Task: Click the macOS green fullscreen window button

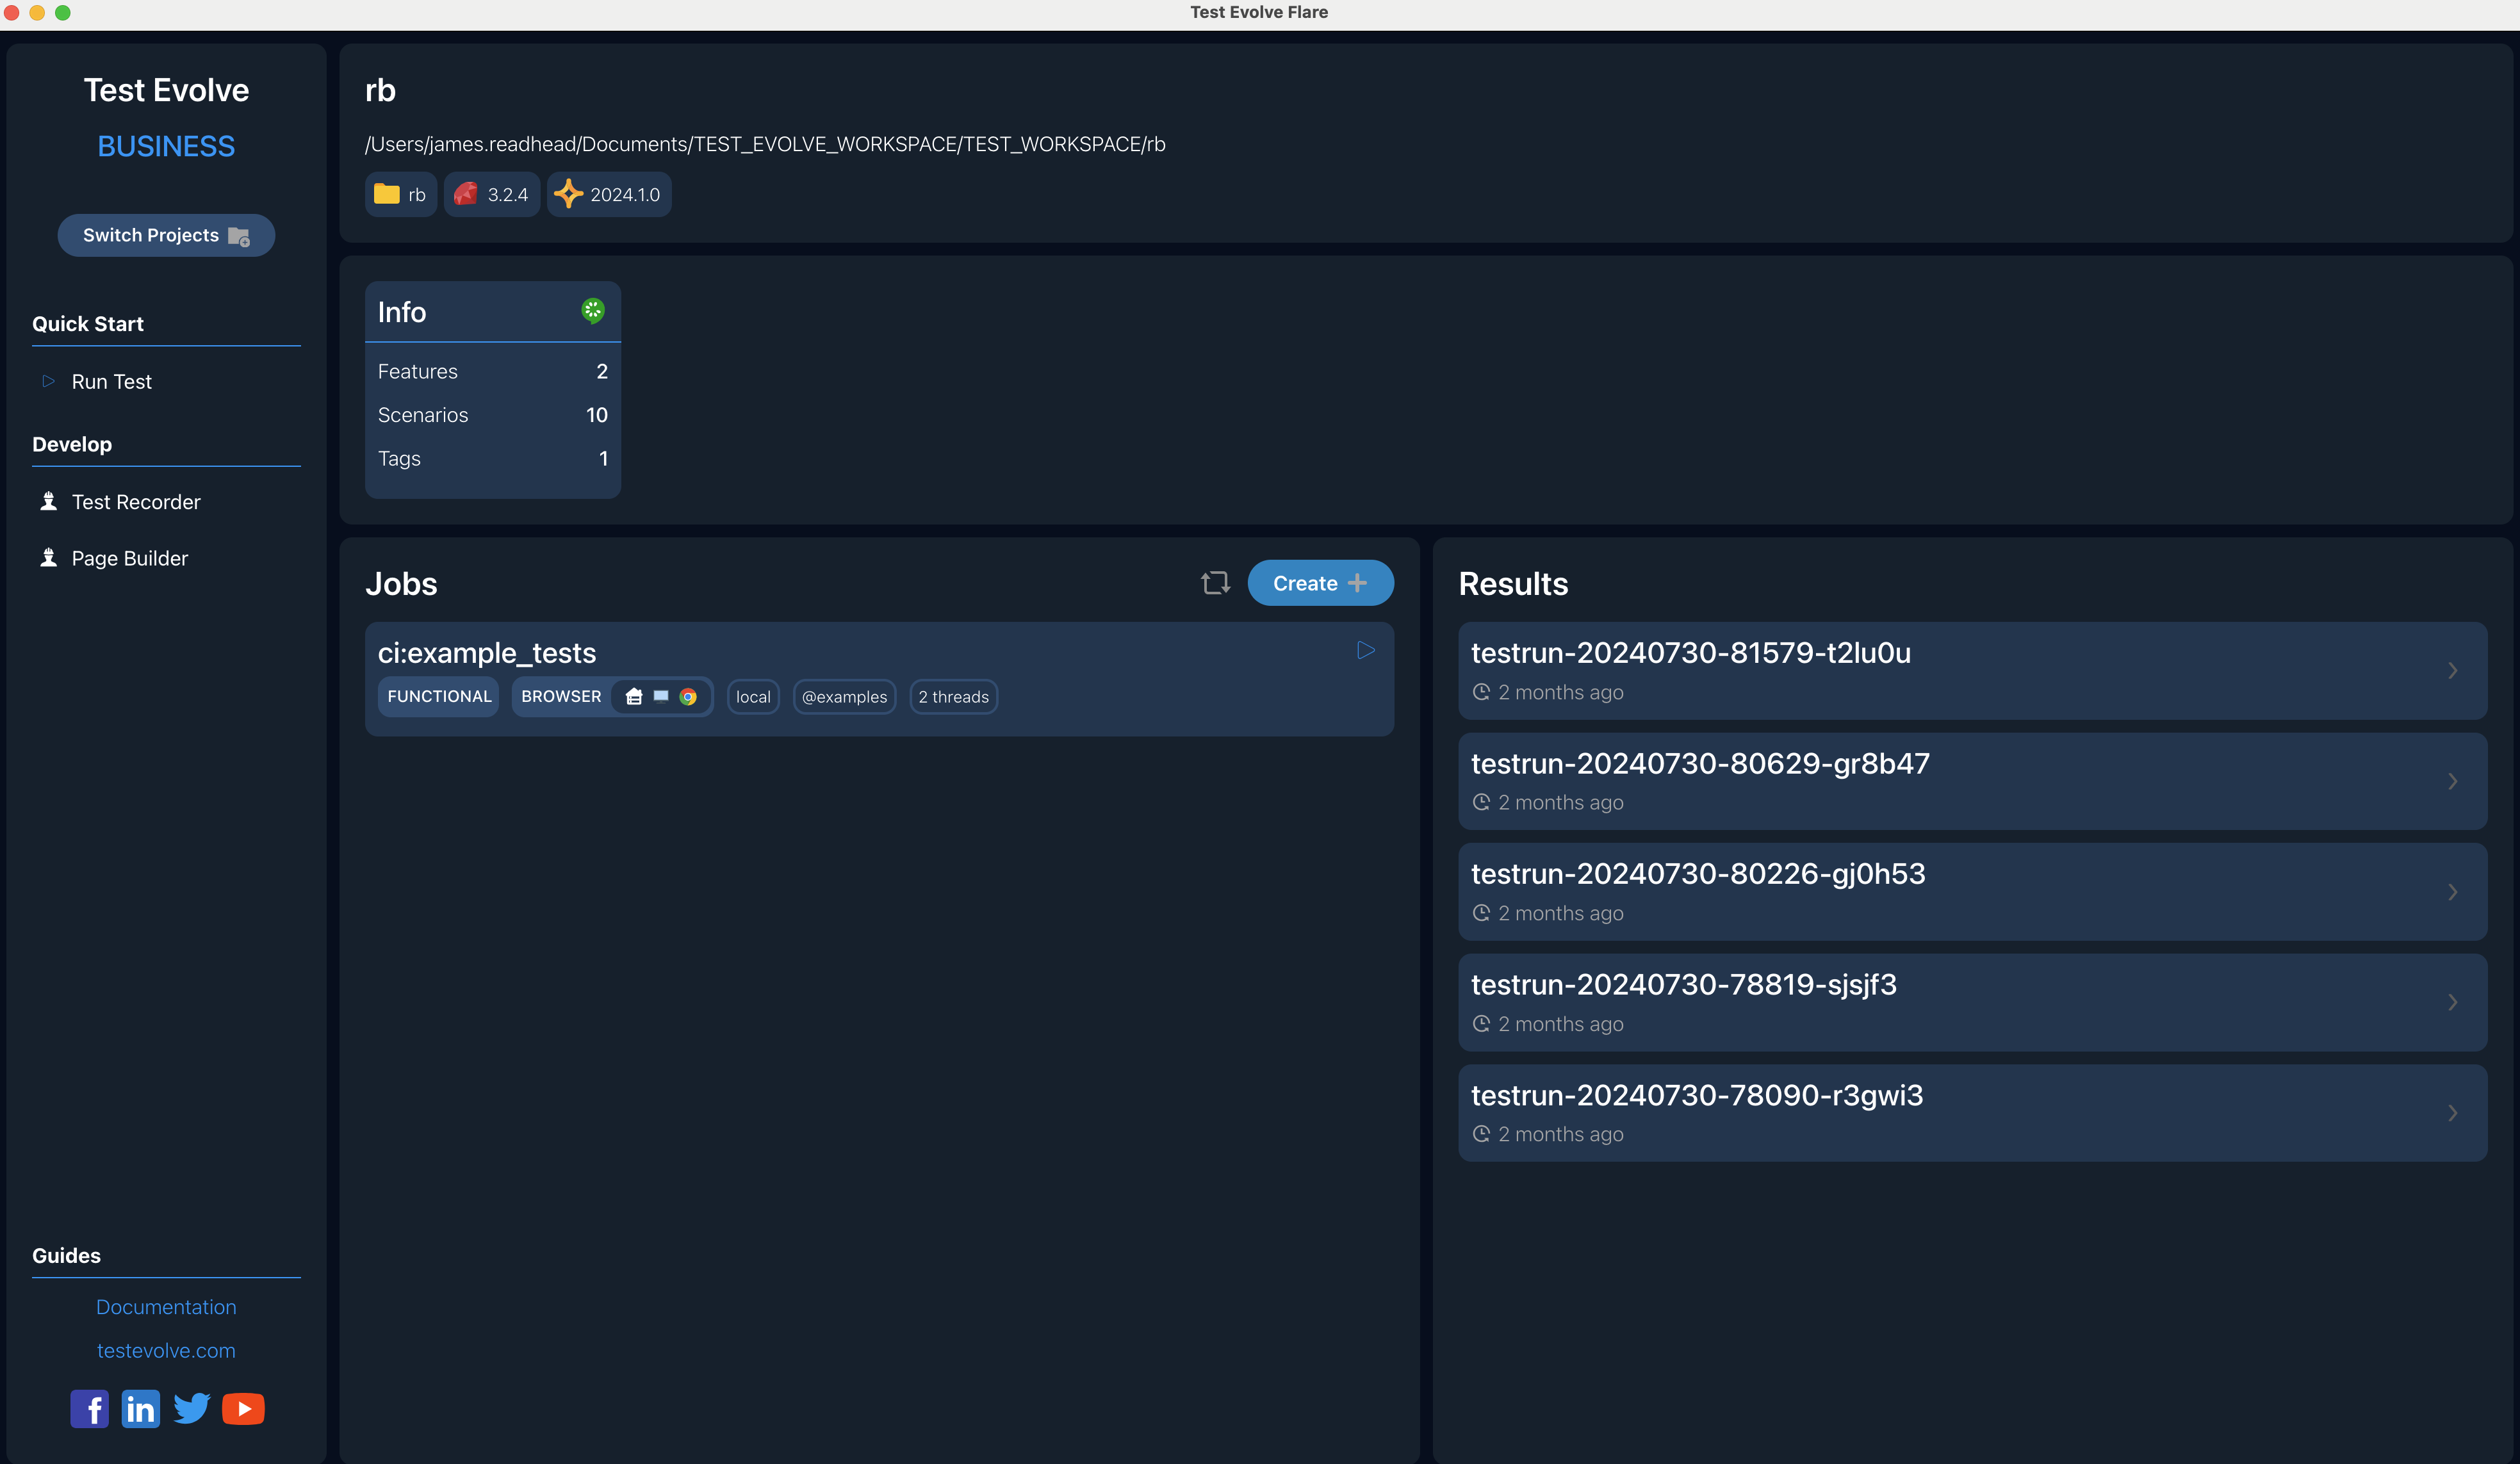Action: 63,12
